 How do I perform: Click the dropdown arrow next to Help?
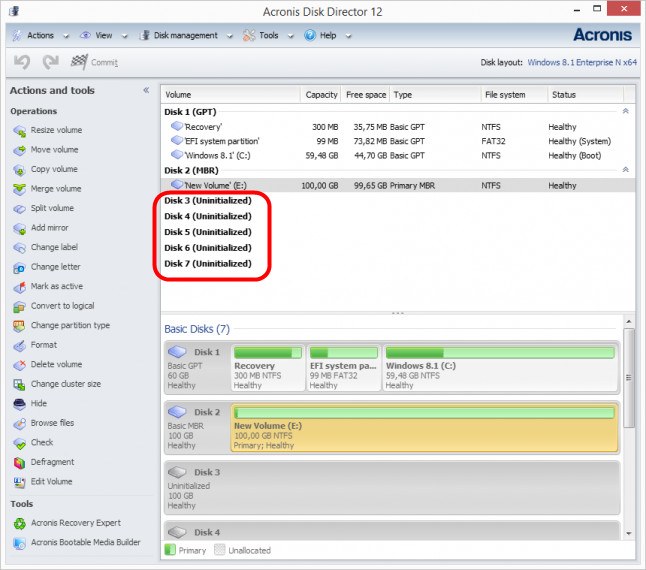pyautogui.click(x=349, y=36)
